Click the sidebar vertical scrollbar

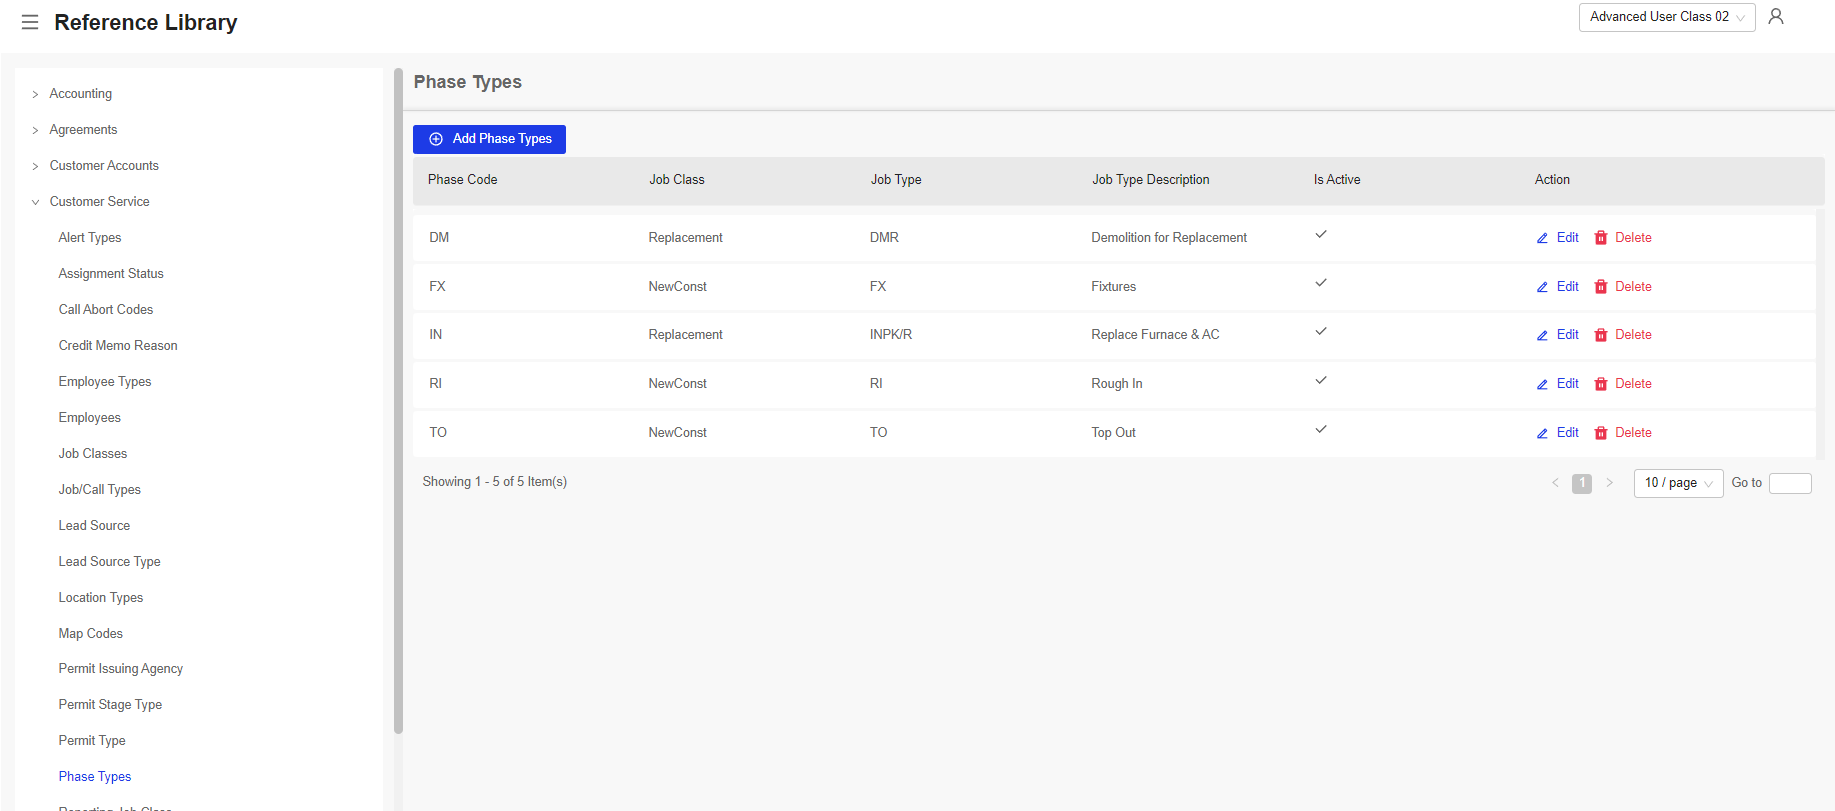(x=398, y=400)
